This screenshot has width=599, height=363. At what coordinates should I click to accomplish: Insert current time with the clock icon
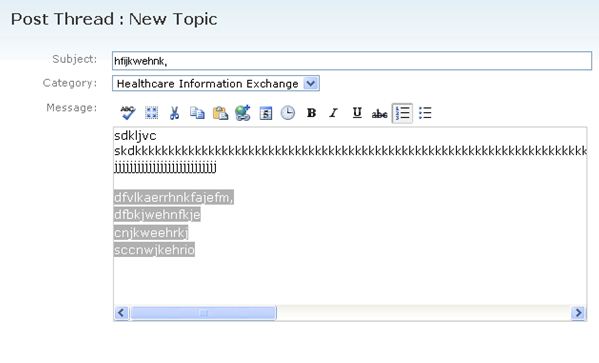click(x=288, y=113)
